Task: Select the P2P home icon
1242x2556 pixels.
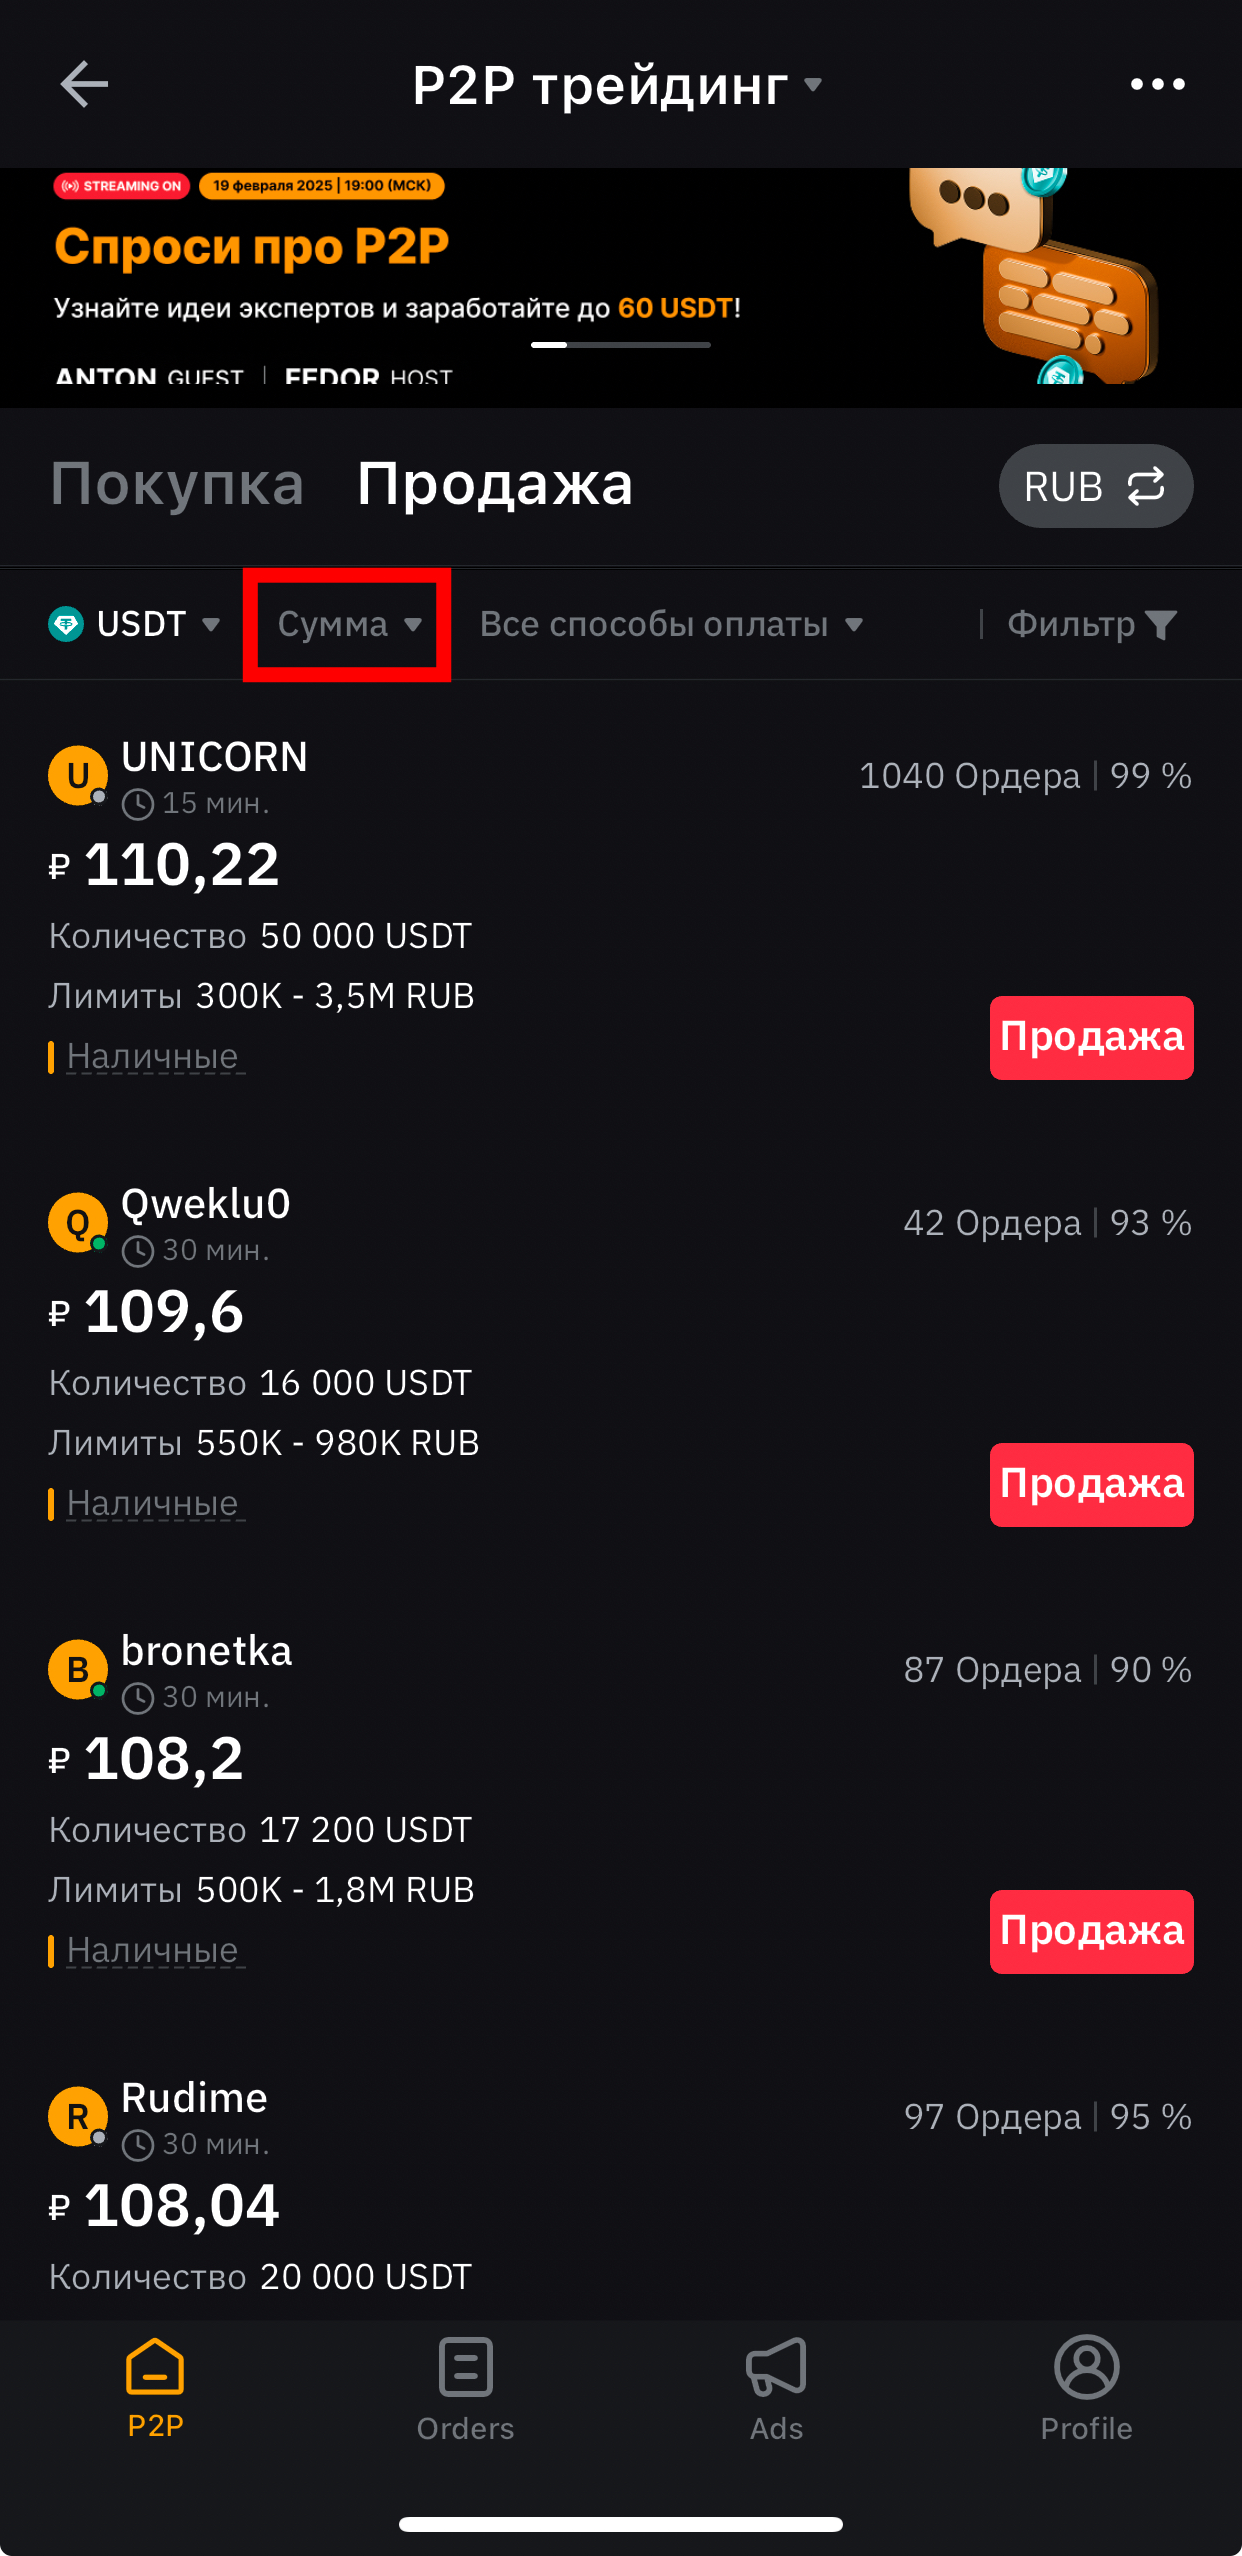Action: click(155, 2366)
